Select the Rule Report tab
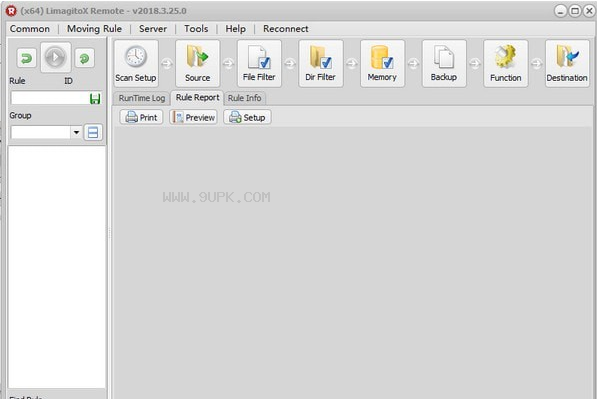 pos(197,97)
